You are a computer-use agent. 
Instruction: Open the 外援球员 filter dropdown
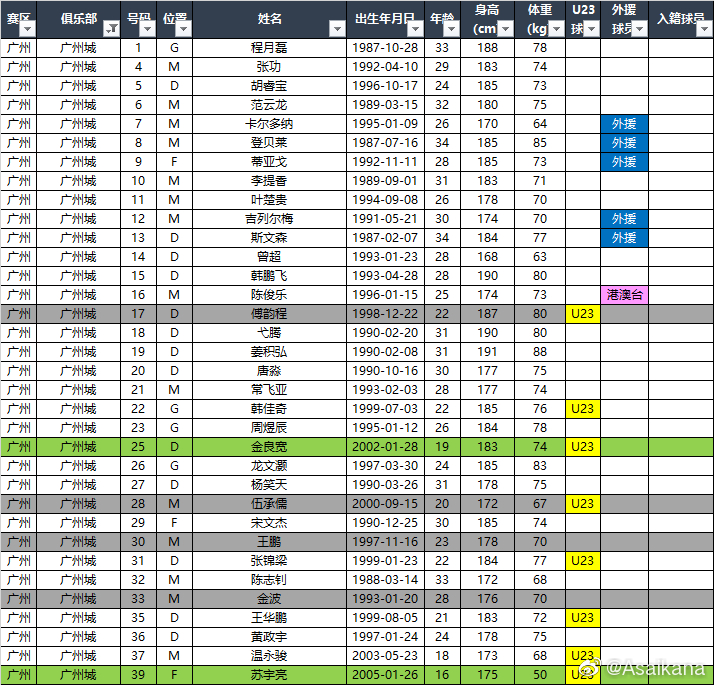(640, 29)
